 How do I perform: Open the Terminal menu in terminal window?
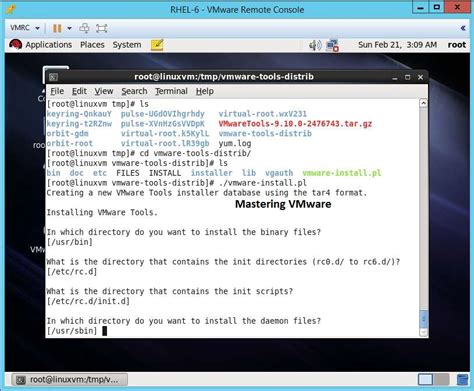click(171, 91)
